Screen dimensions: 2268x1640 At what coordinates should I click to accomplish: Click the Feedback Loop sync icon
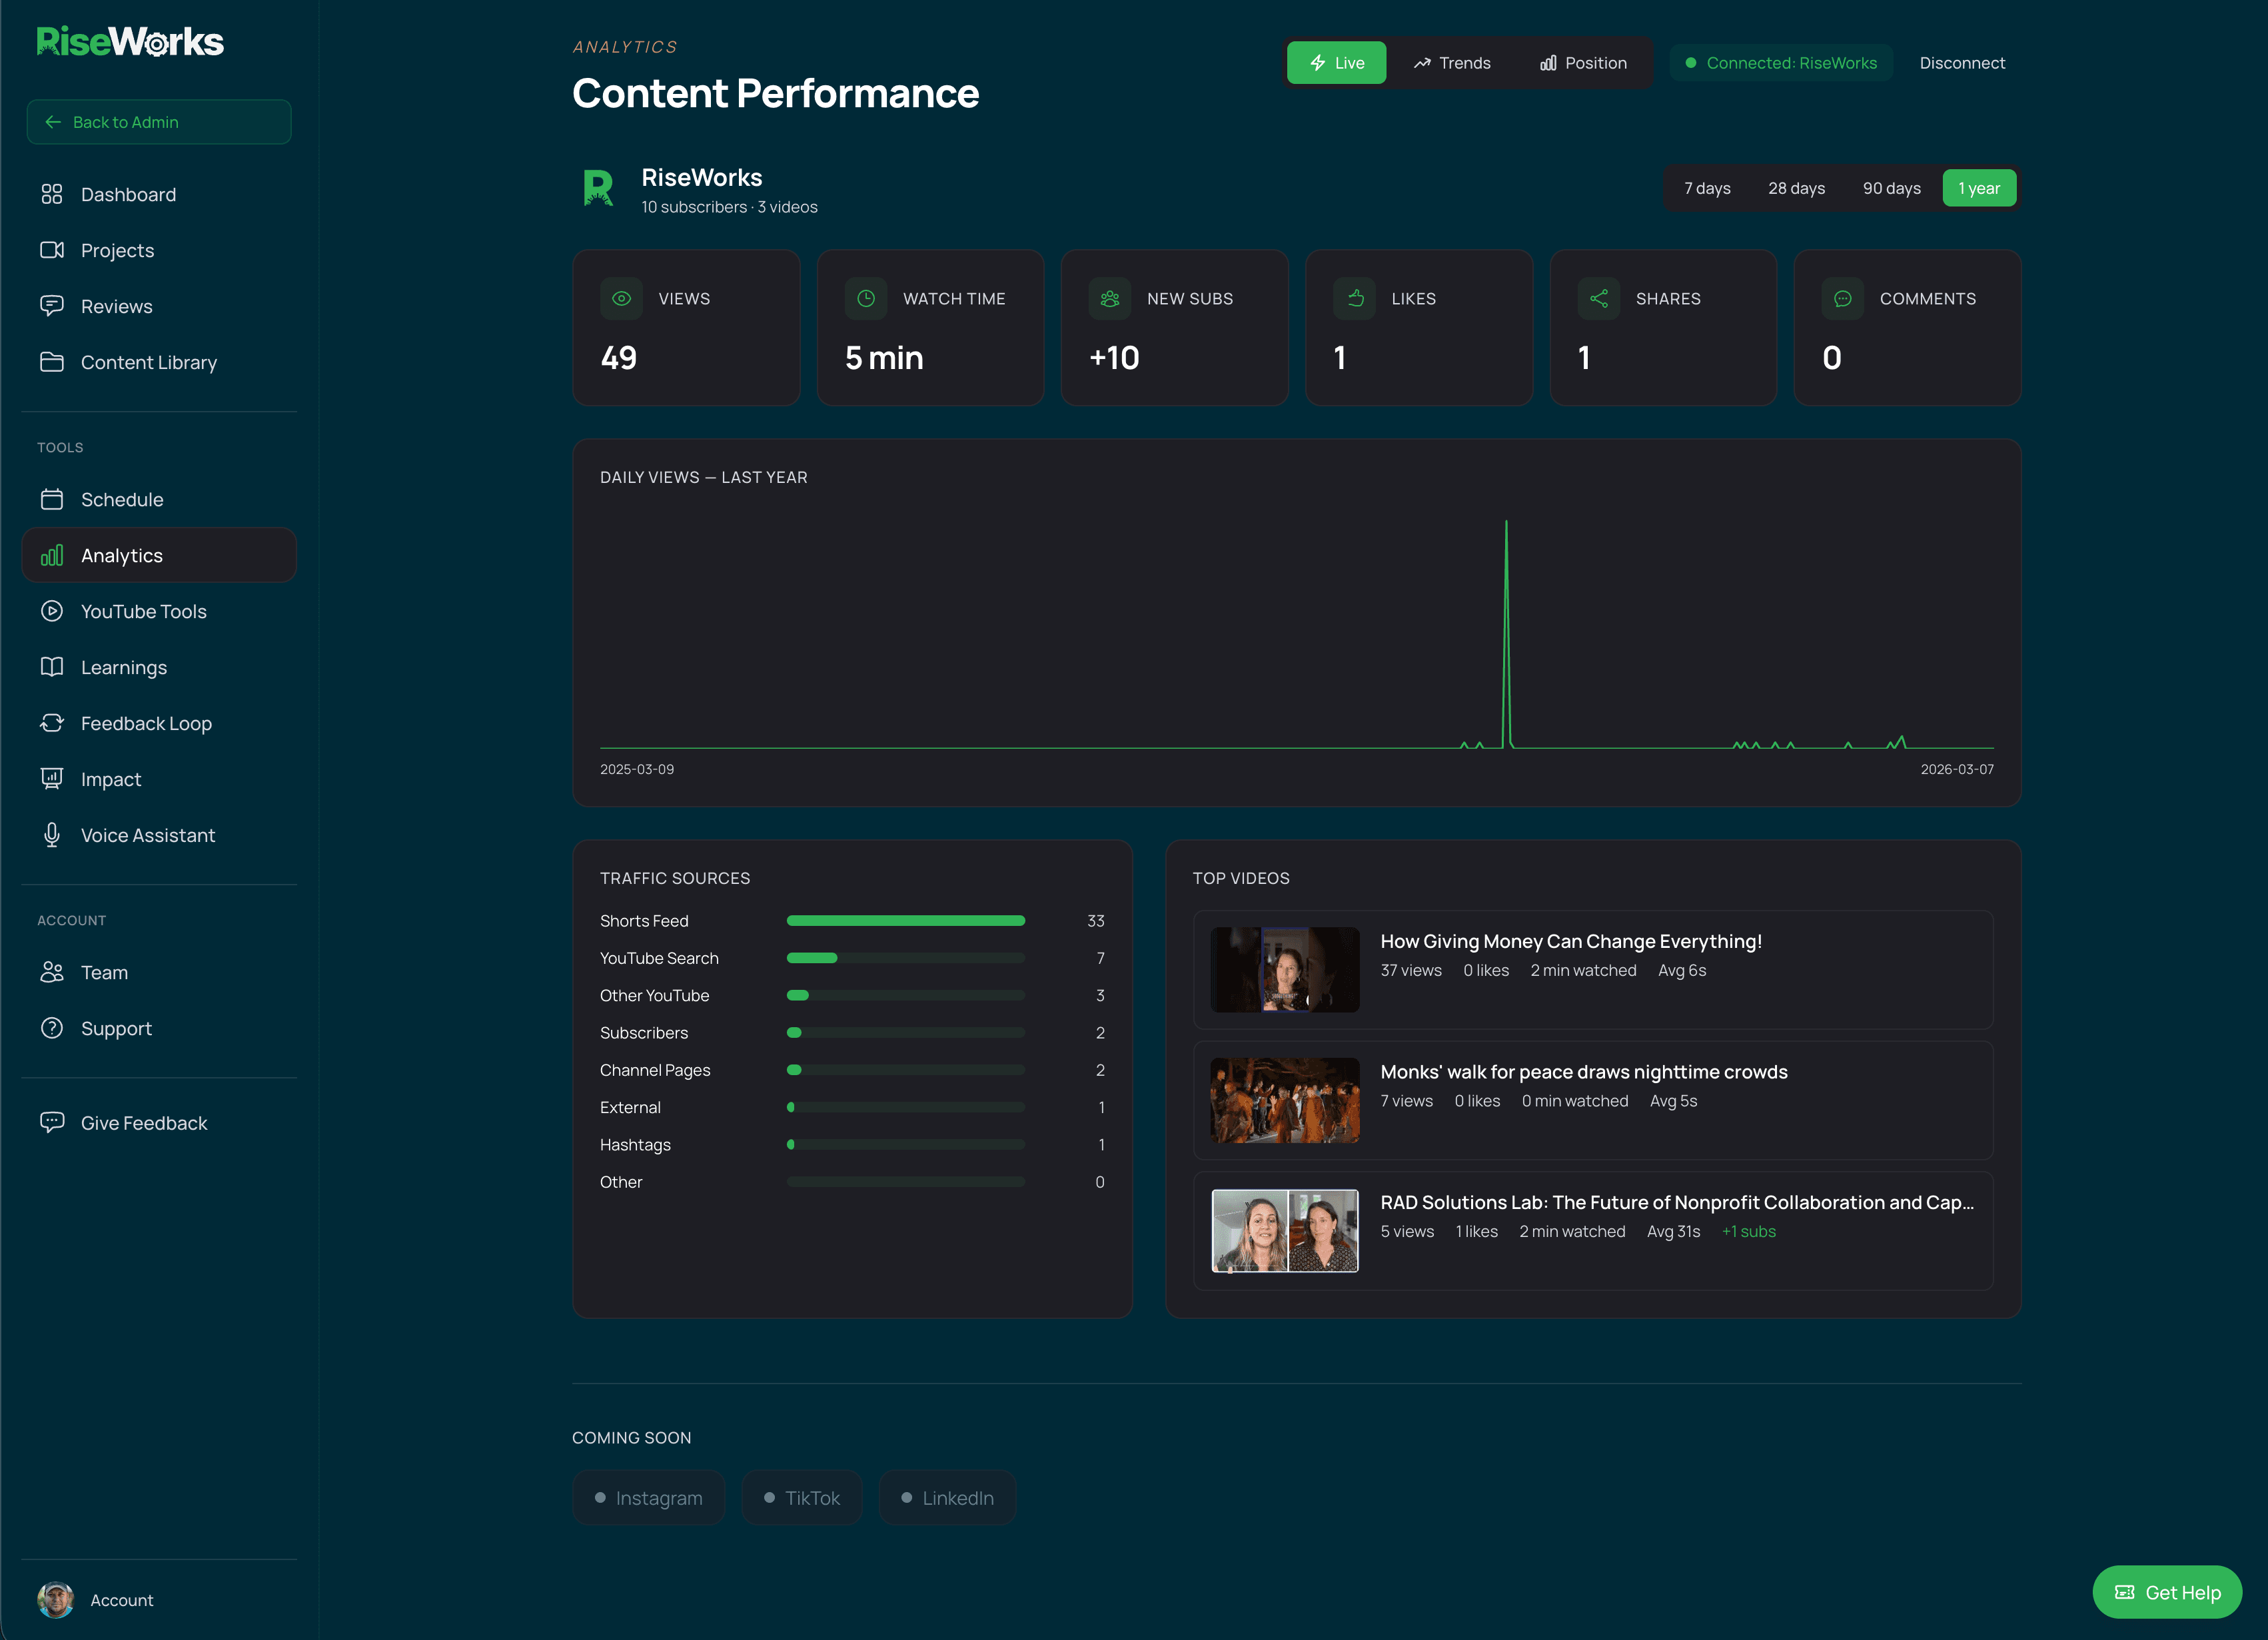tap(52, 723)
